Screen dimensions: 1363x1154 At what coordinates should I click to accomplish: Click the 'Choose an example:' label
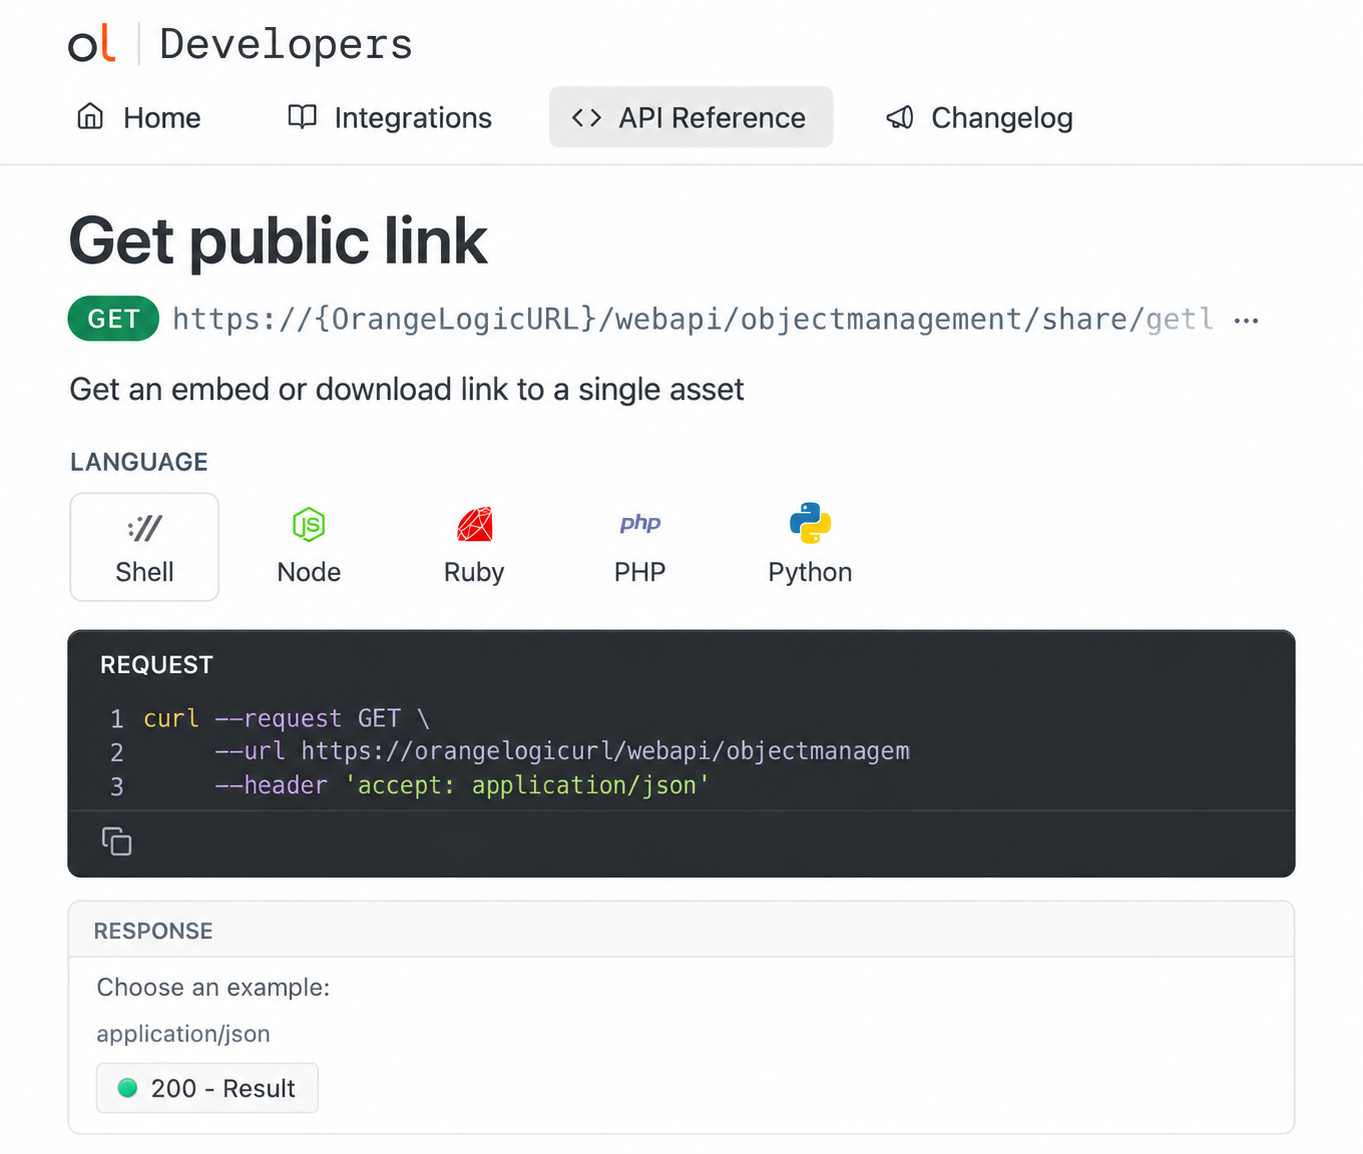[213, 987]
